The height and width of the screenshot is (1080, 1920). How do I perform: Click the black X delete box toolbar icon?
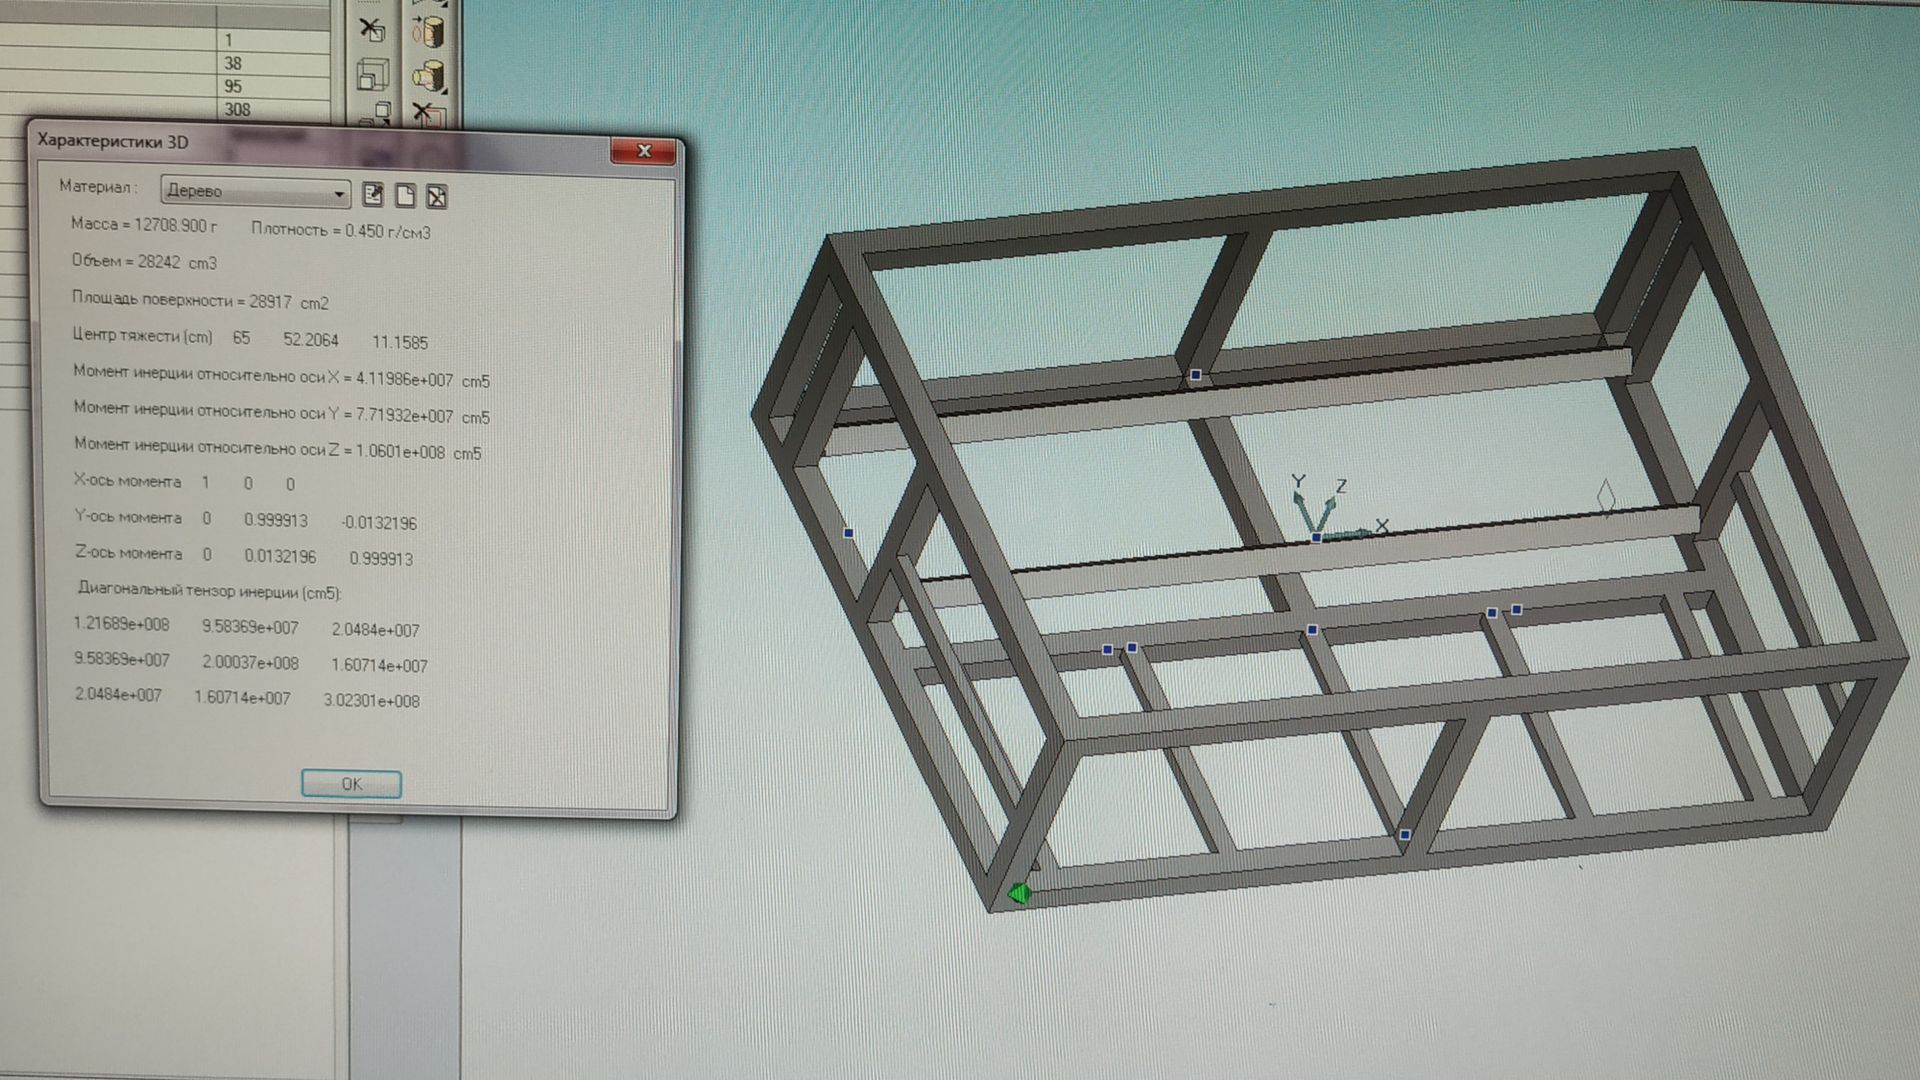pos(372,30)
